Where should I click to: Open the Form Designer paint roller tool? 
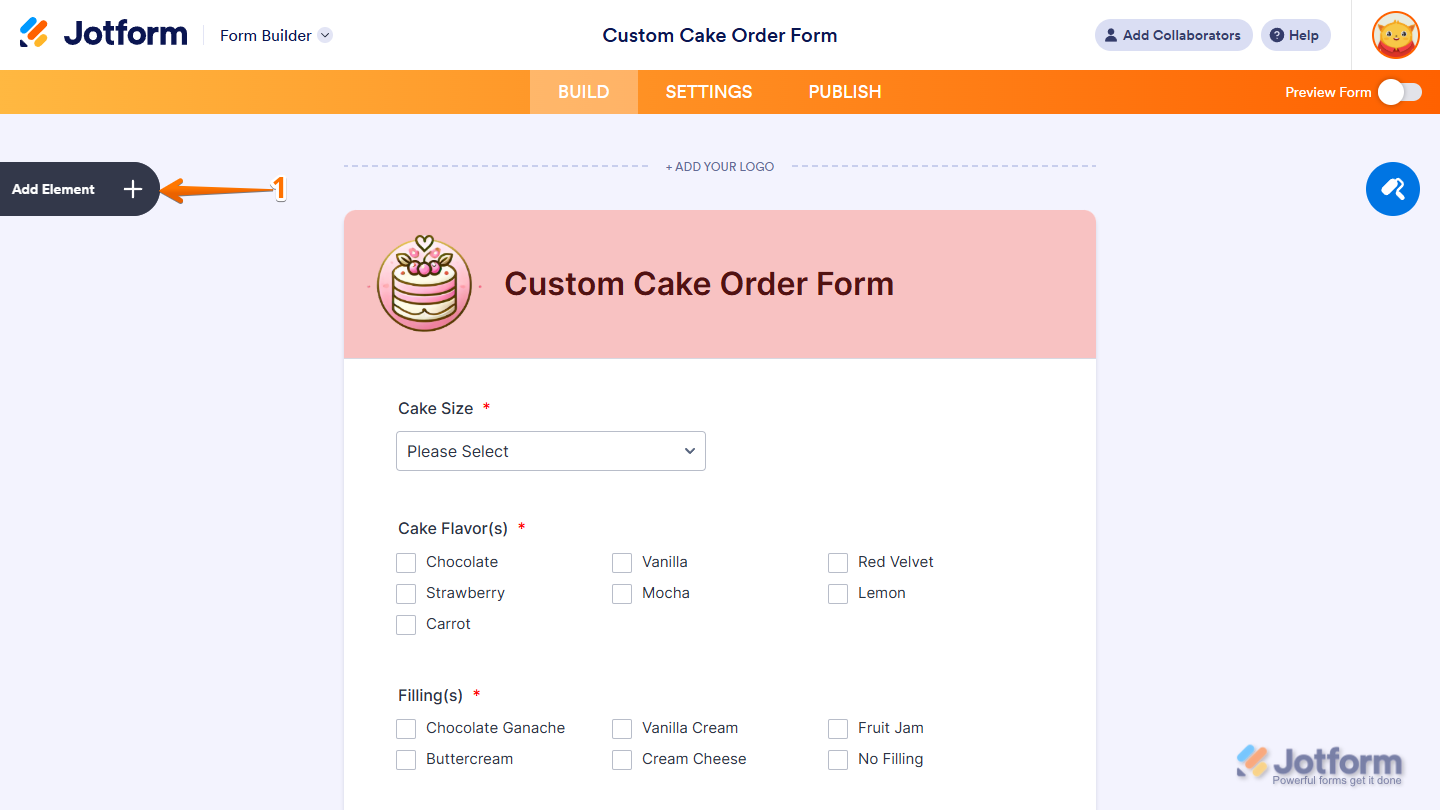pyautogui.click(x=1392, y=189)
